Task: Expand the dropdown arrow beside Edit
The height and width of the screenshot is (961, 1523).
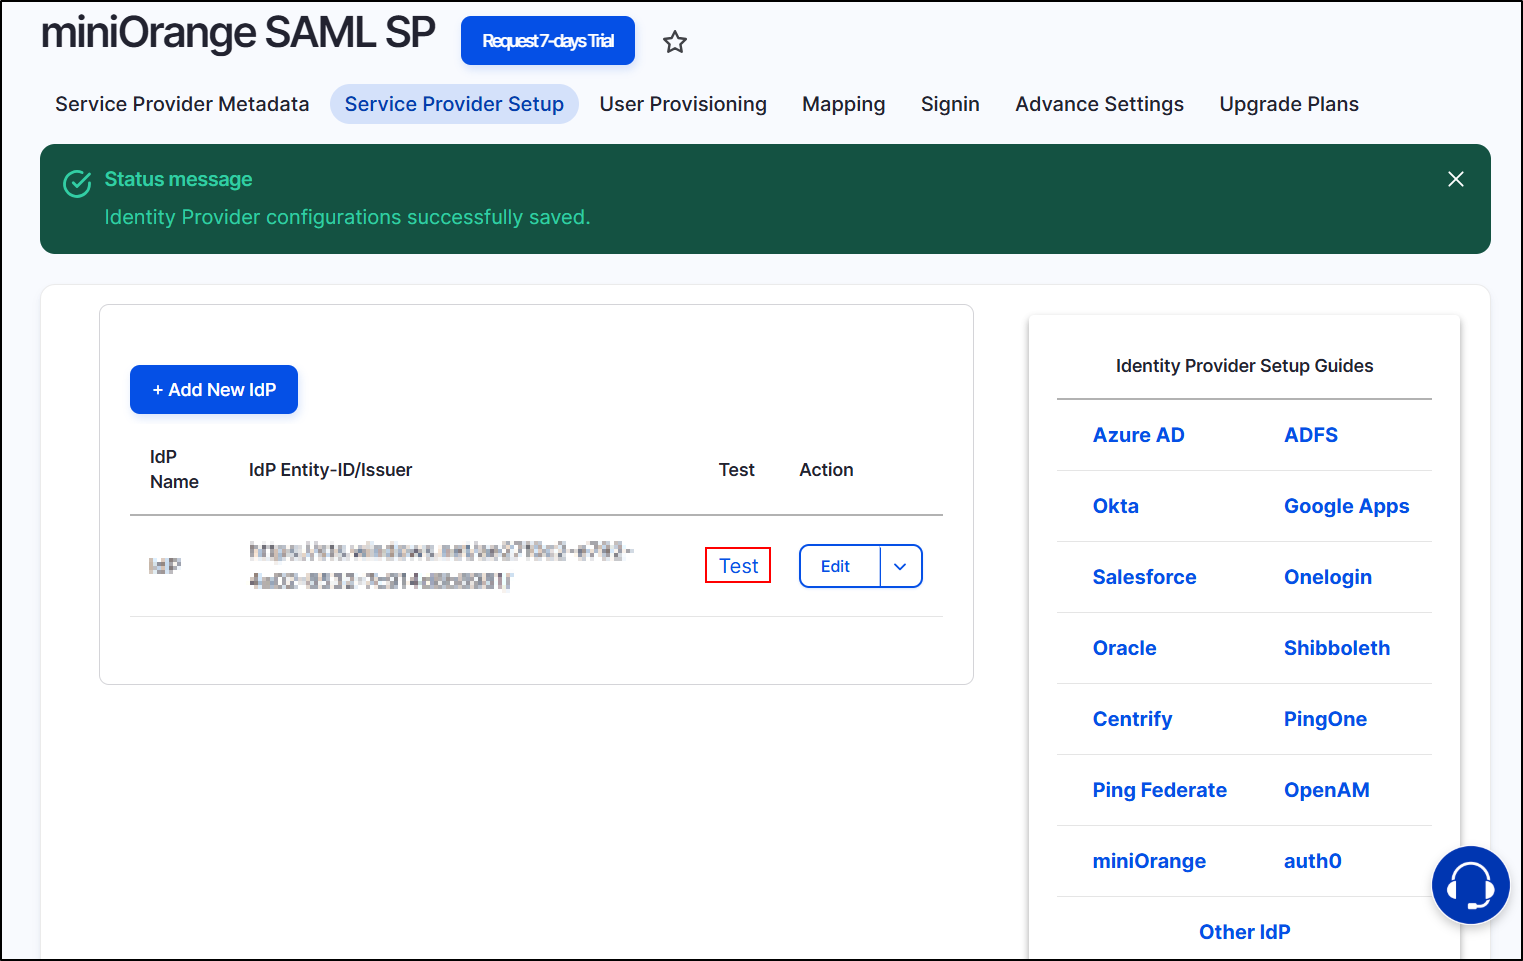Action: click(x=900, y=566)
